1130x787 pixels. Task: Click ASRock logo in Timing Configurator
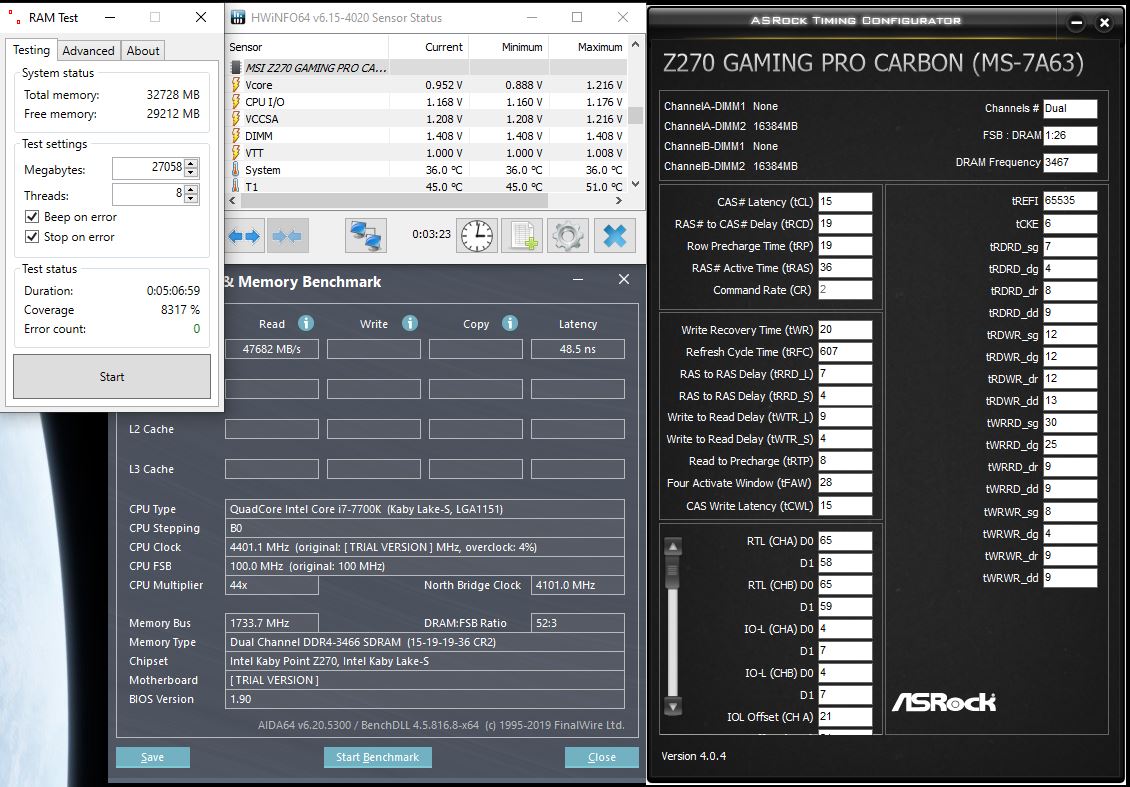(944, 702)
